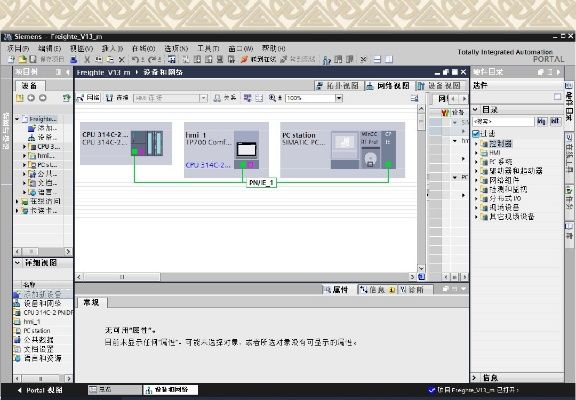Image resolution: width=576 pixels, height=400 pixels.
Task: Open the 信息 info tab in inspector
Action: [x=377, y=289]
